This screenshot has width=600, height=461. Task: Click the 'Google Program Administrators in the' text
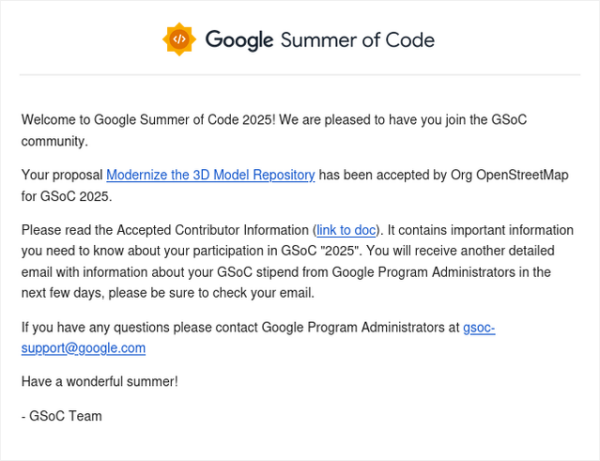click(x=441, y=272)
